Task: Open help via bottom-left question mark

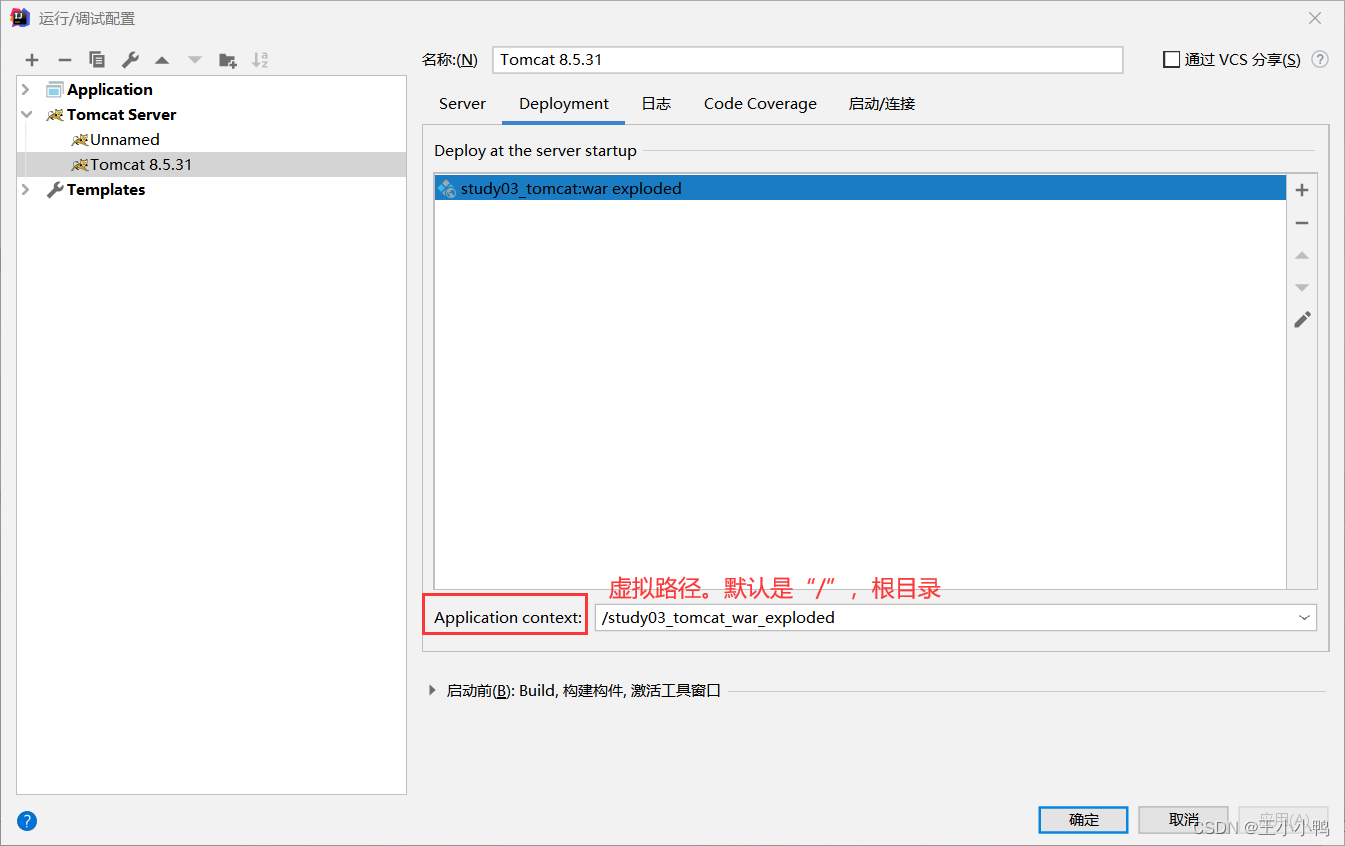Action: tap(26, 820)
